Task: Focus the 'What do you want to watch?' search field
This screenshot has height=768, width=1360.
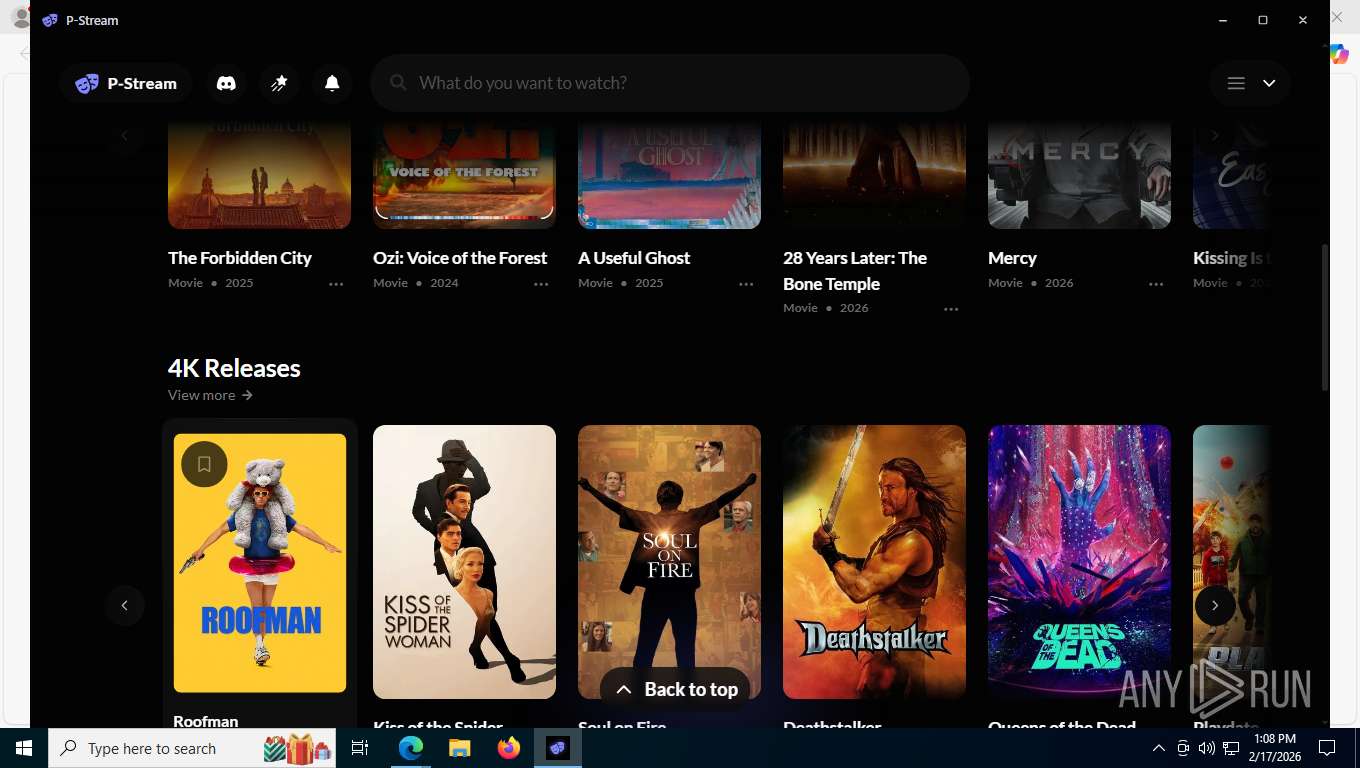Action: (670, 83)
